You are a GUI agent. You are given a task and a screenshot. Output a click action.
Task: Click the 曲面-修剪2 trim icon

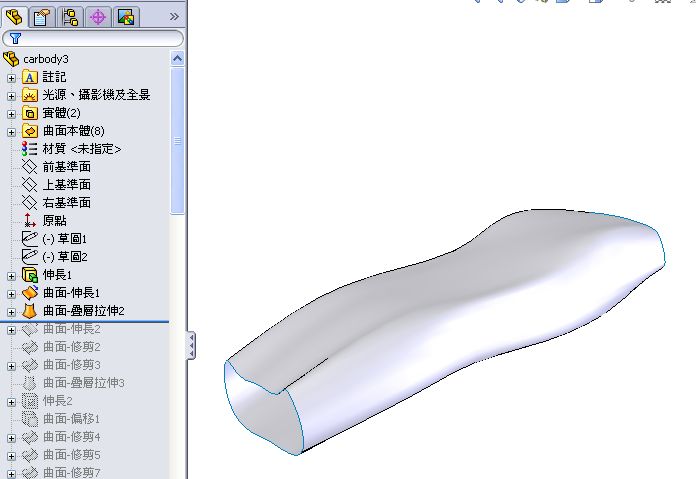tap(30, 347)
